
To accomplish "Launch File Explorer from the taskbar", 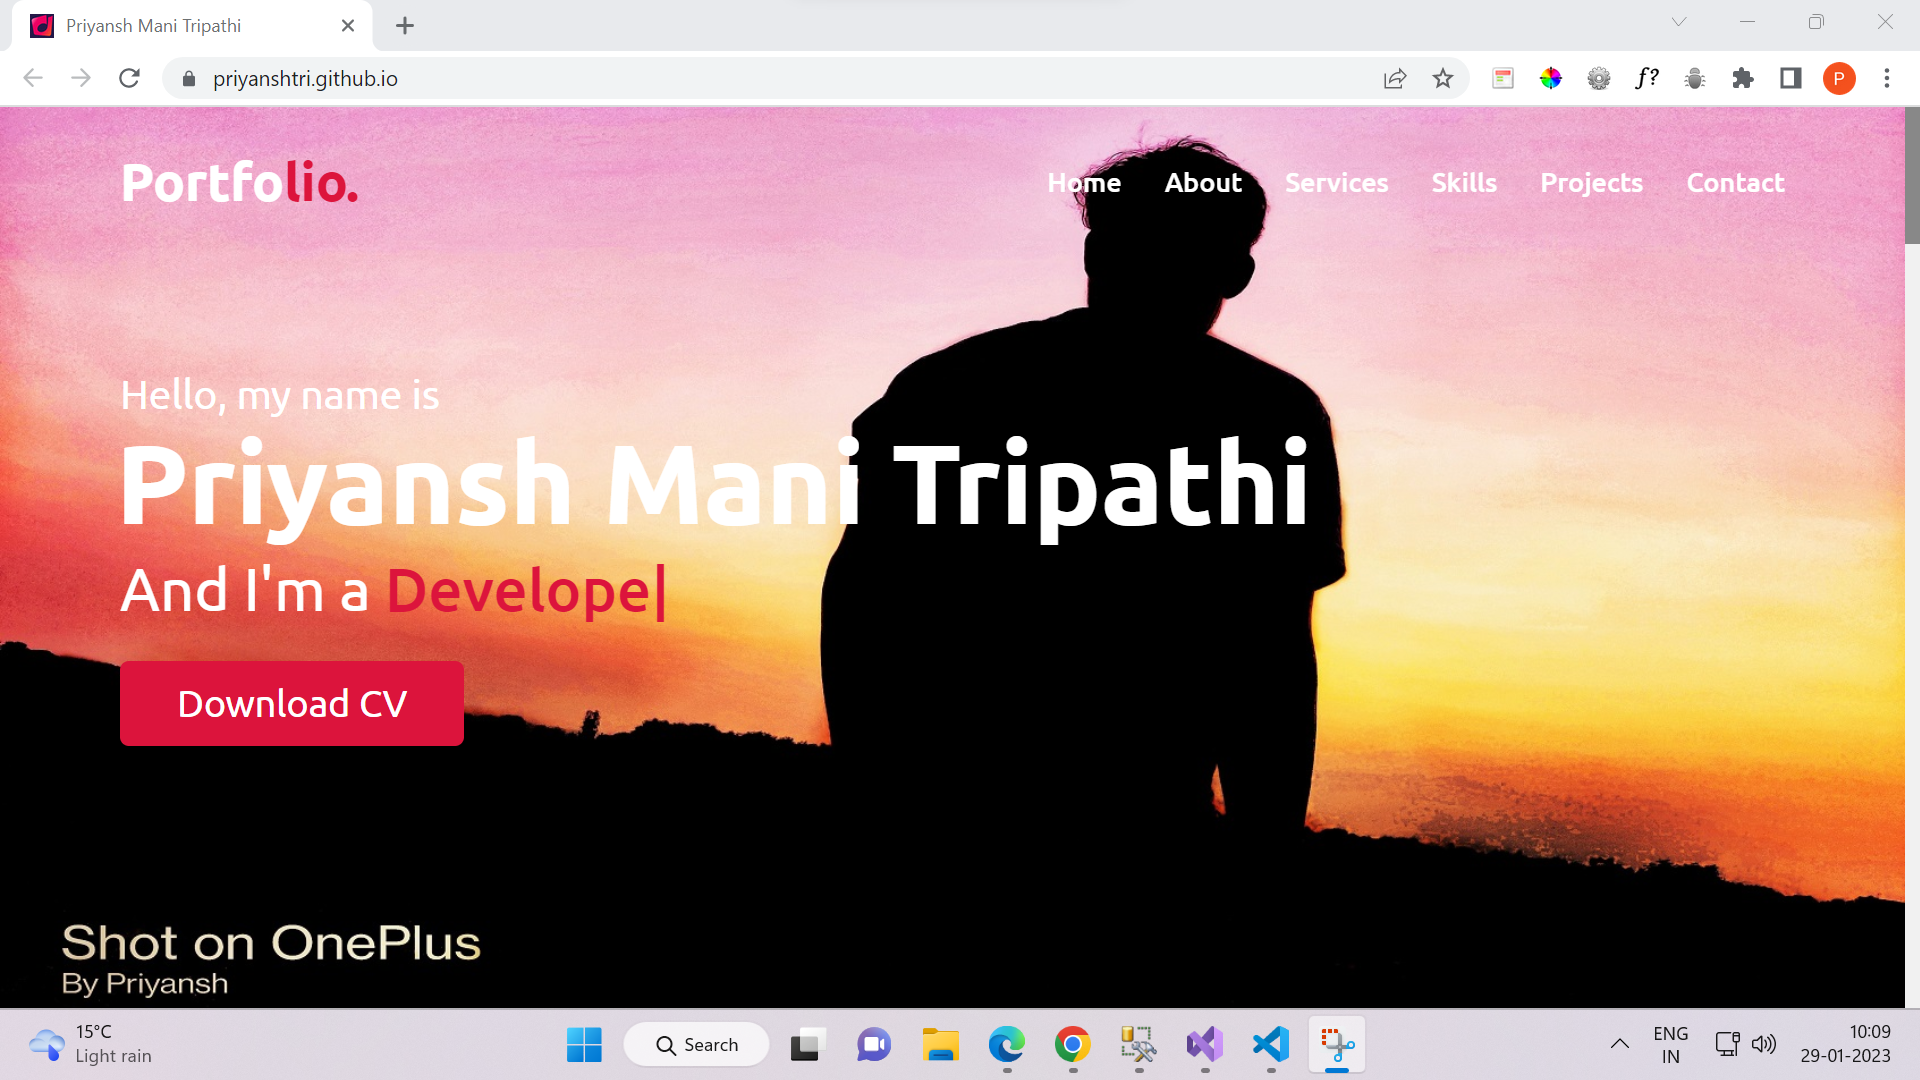I will pyautogui.click(x=940, y=1045).
